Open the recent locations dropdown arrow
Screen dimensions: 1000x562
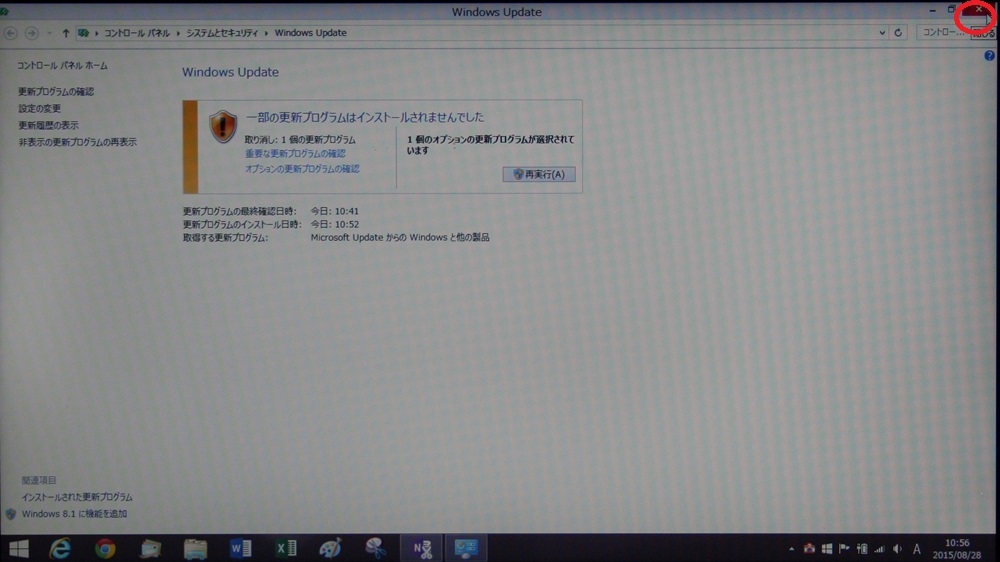click(49, 33)
